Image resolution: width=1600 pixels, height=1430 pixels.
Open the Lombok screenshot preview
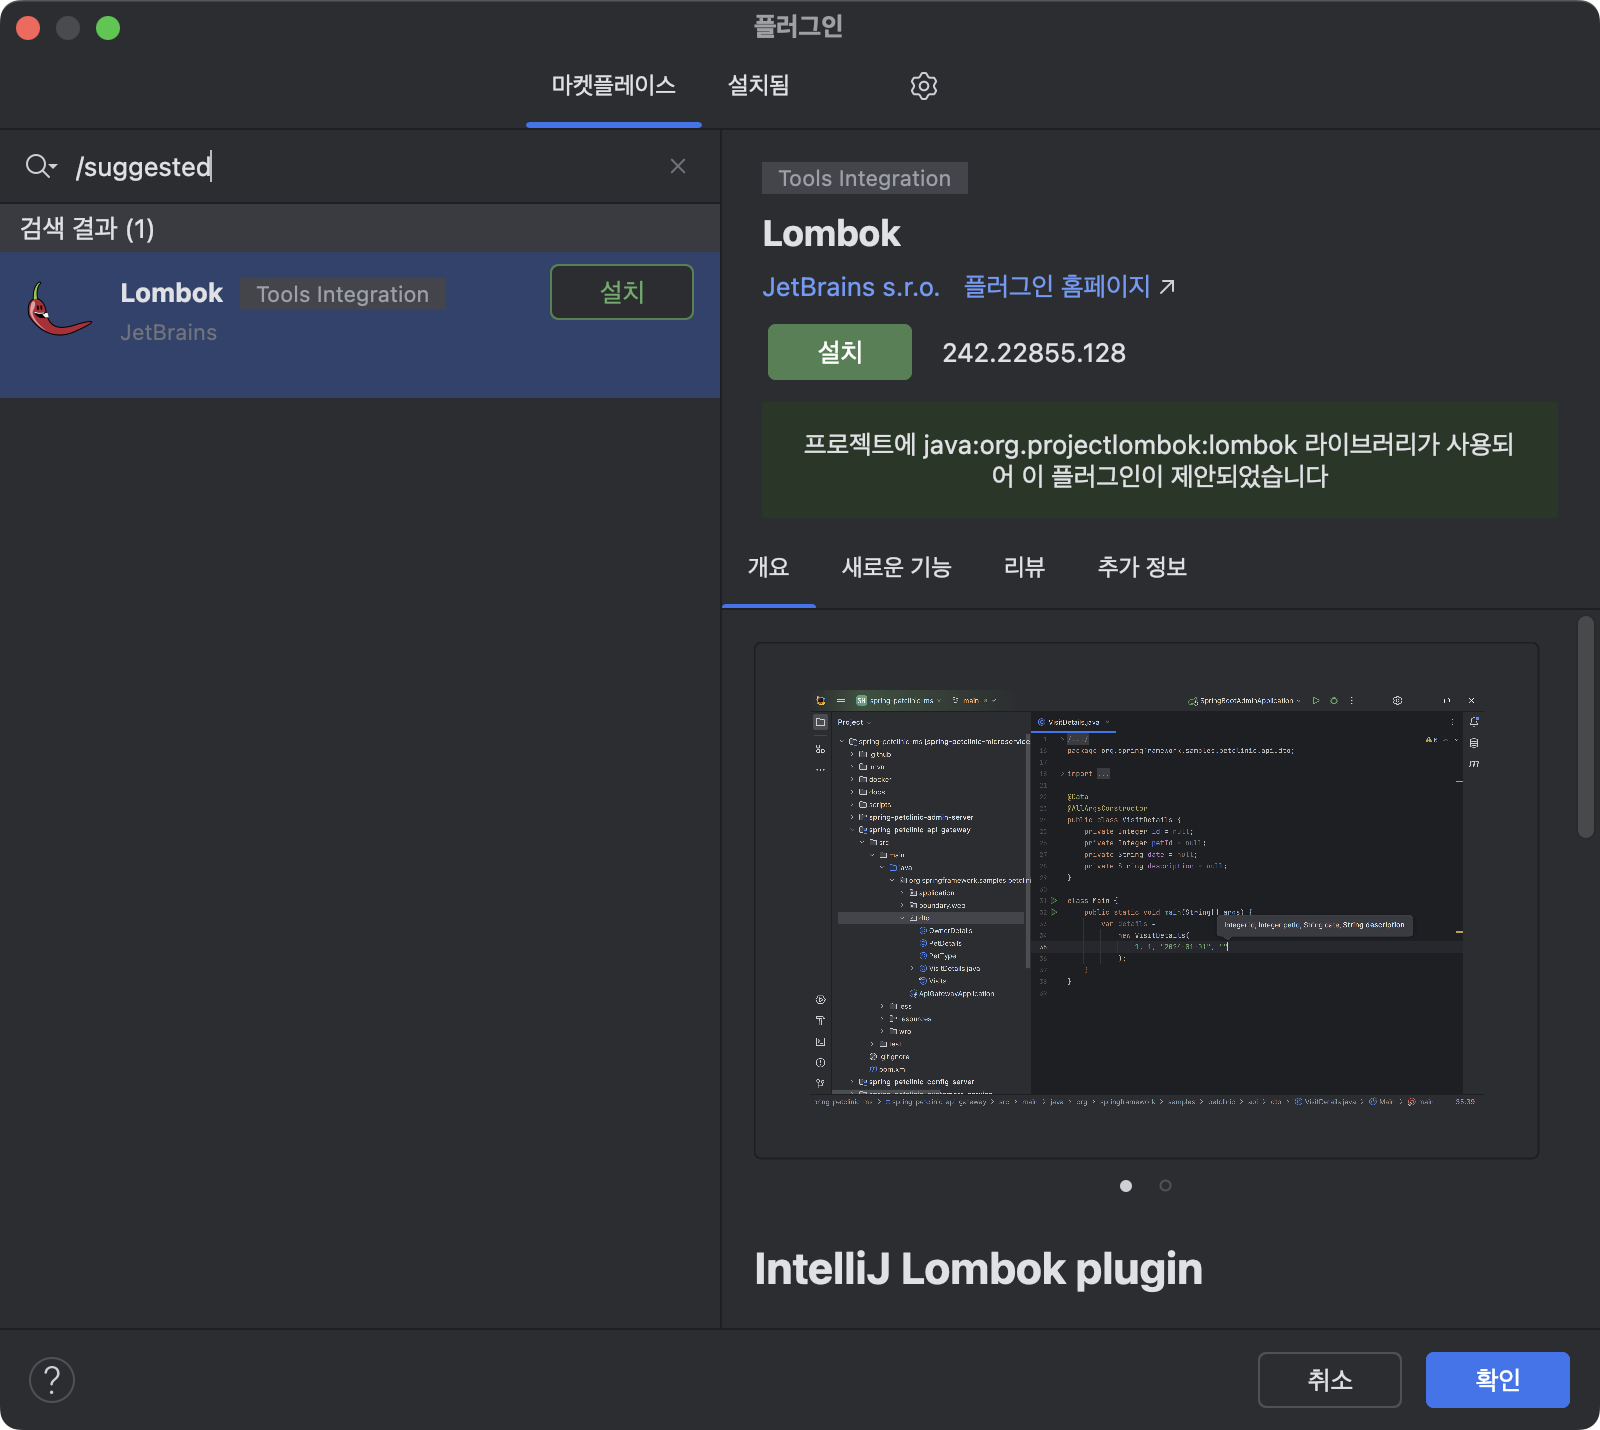tap(1146, 900)
